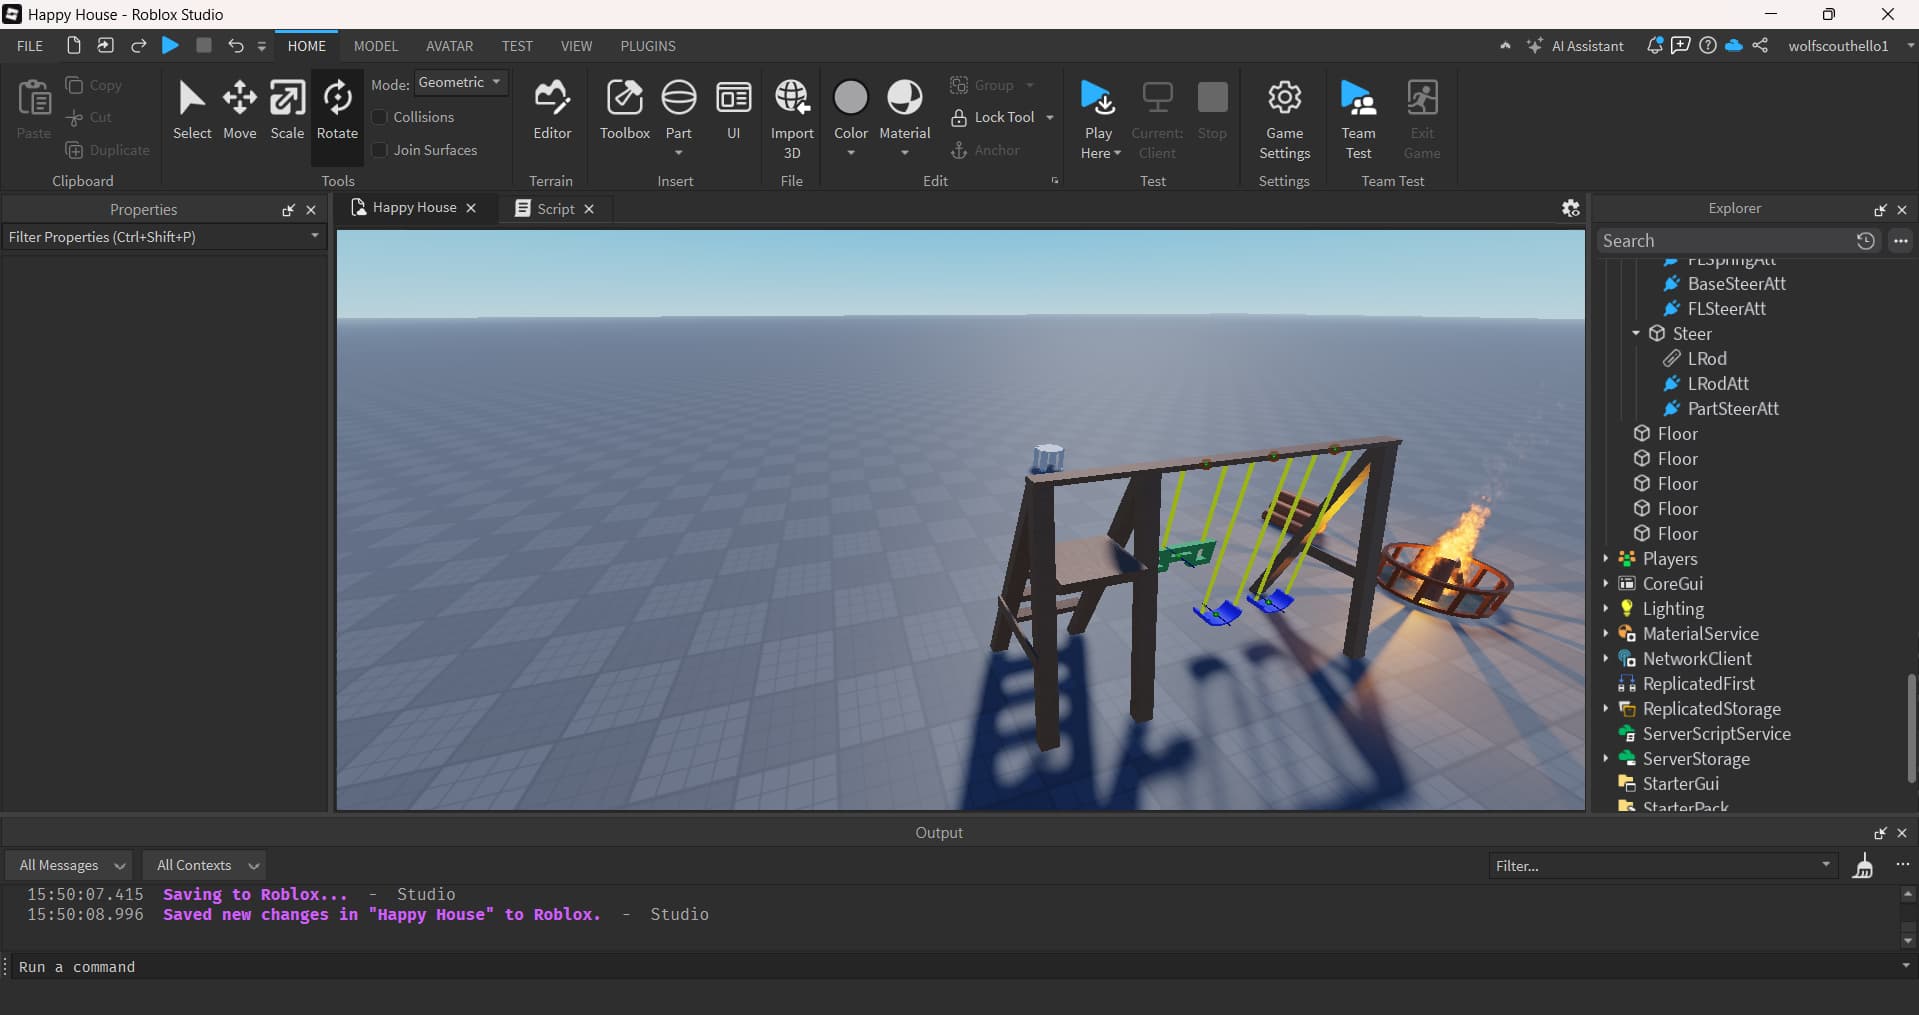The width and height of the screenshot is (1919, 1015).
Task: Collapse the Steer model in Explorer
Action: tap(1636, 333)
